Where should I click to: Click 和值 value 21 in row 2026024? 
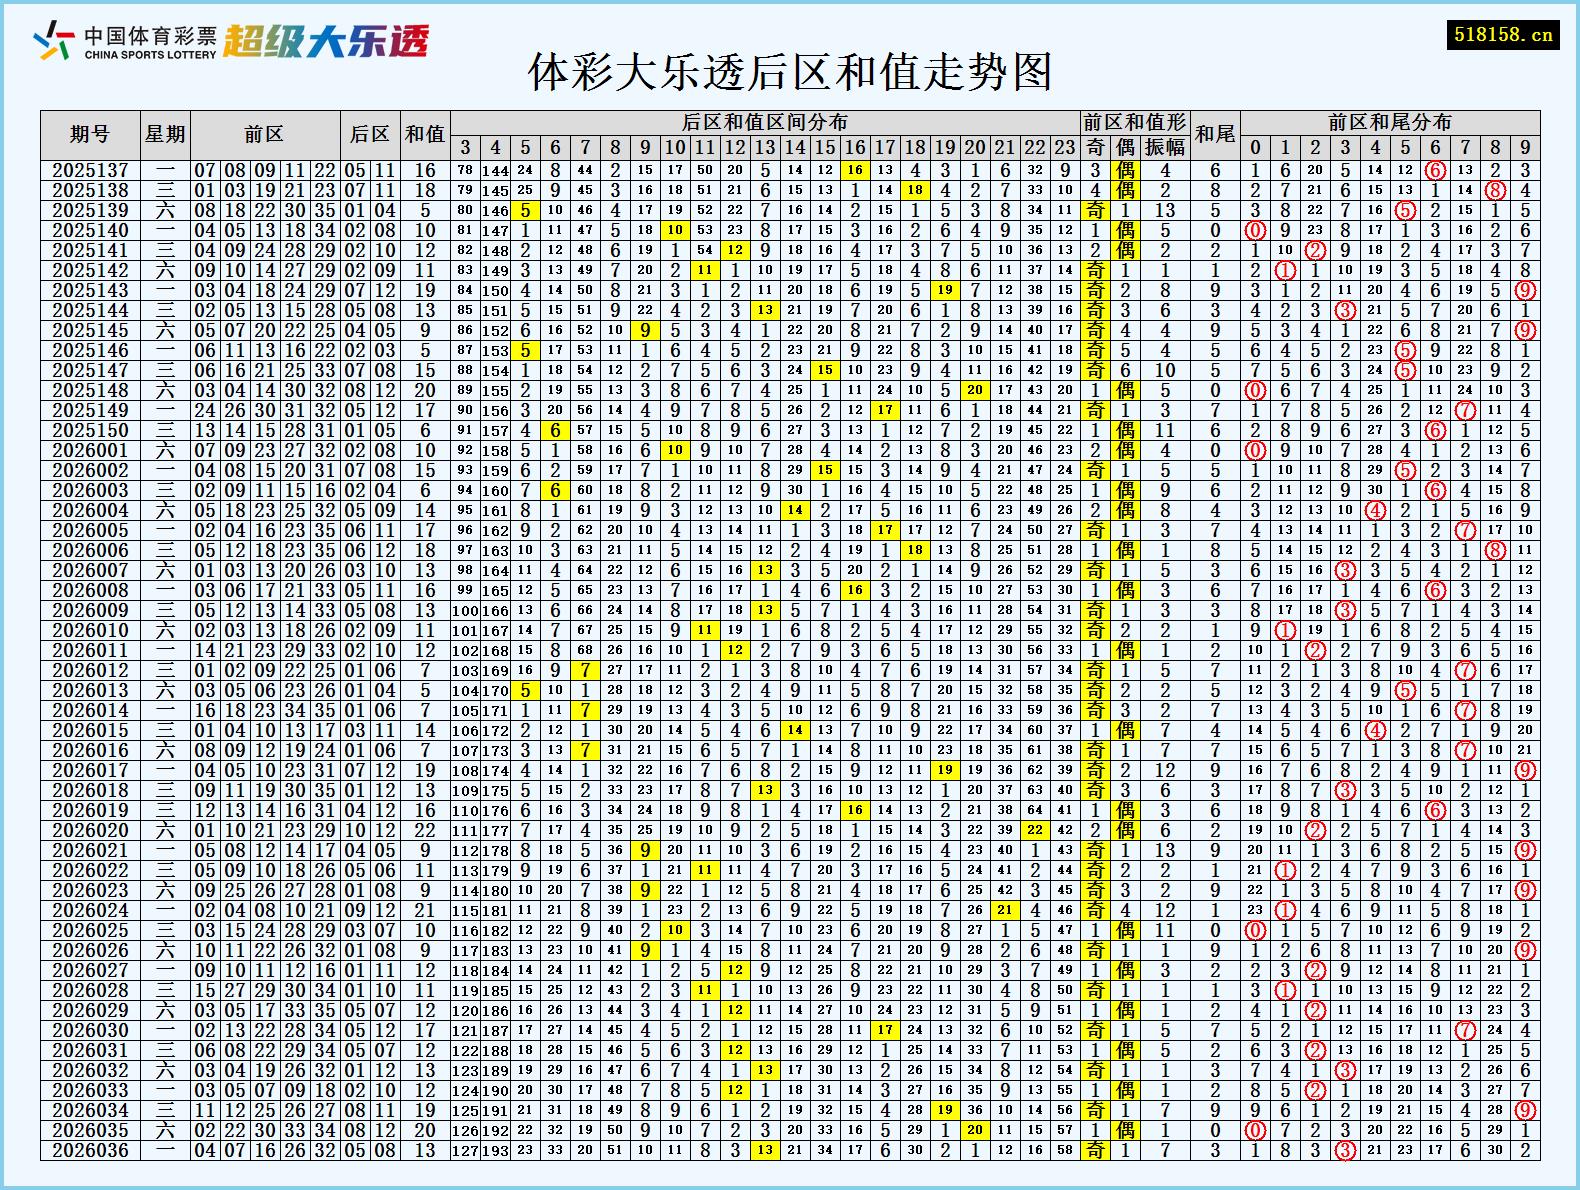click(425, 910)
